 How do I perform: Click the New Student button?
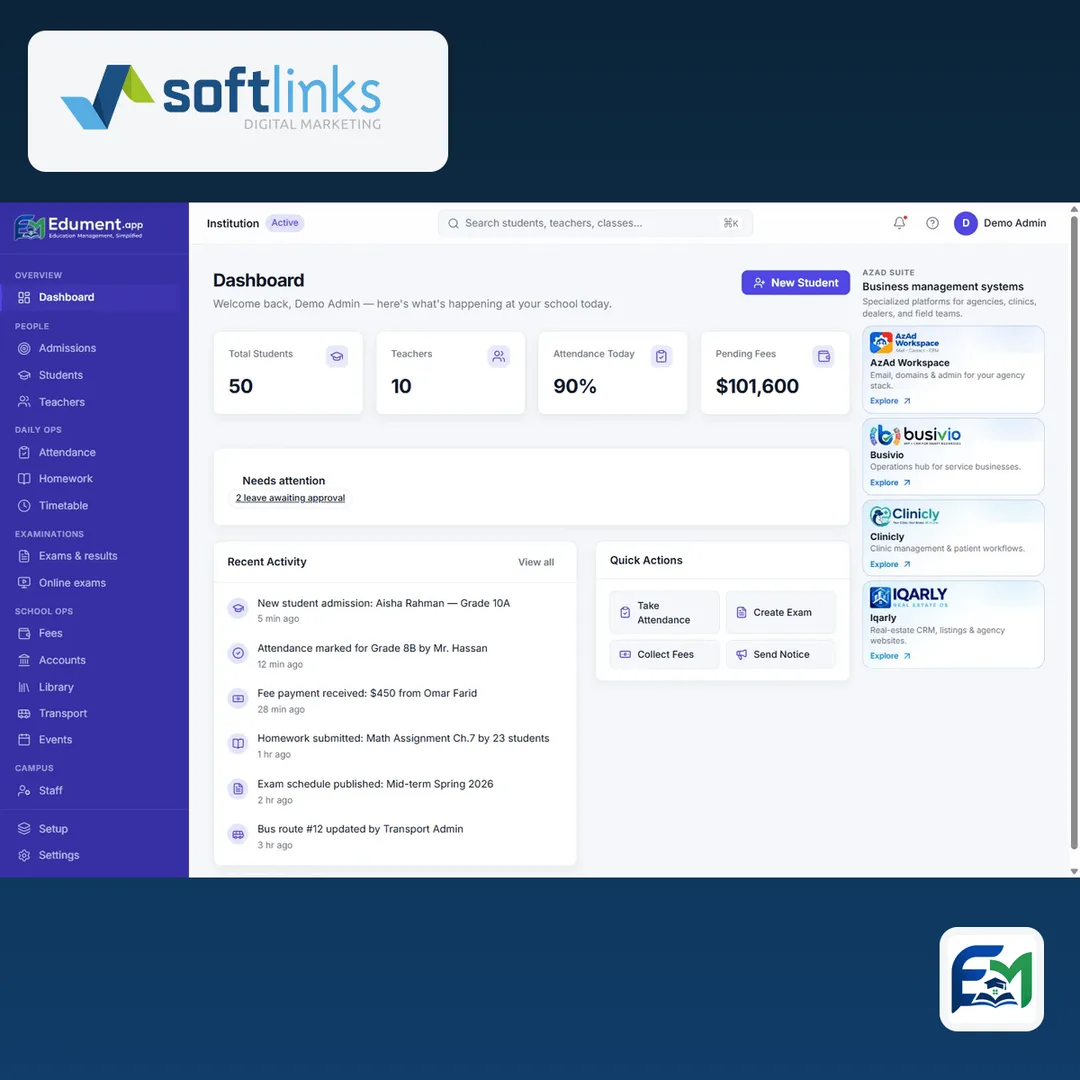point(796,282)
